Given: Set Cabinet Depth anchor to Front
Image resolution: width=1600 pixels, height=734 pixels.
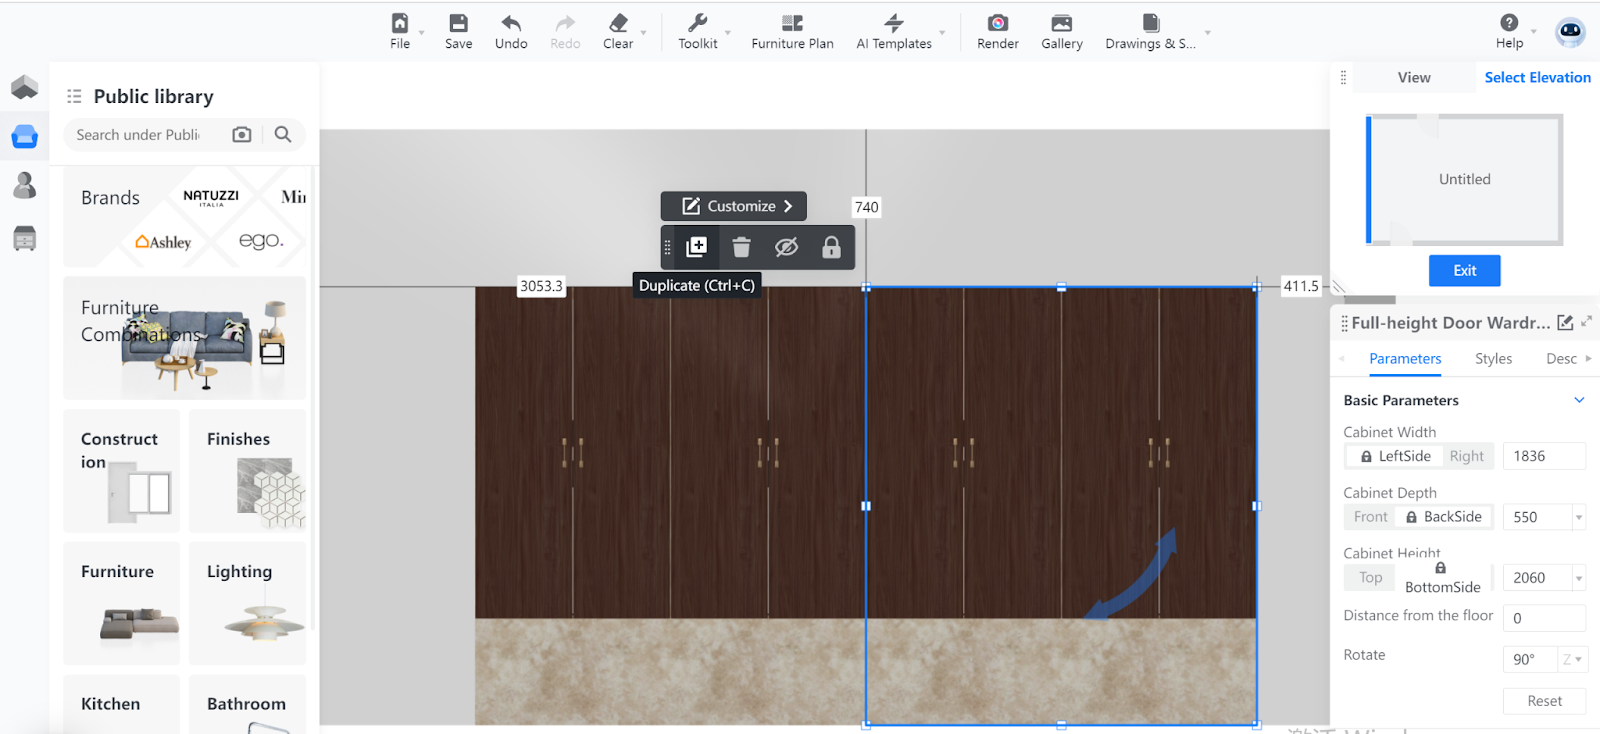Looking at the screenshot, I should click(x=1370, y=517).
